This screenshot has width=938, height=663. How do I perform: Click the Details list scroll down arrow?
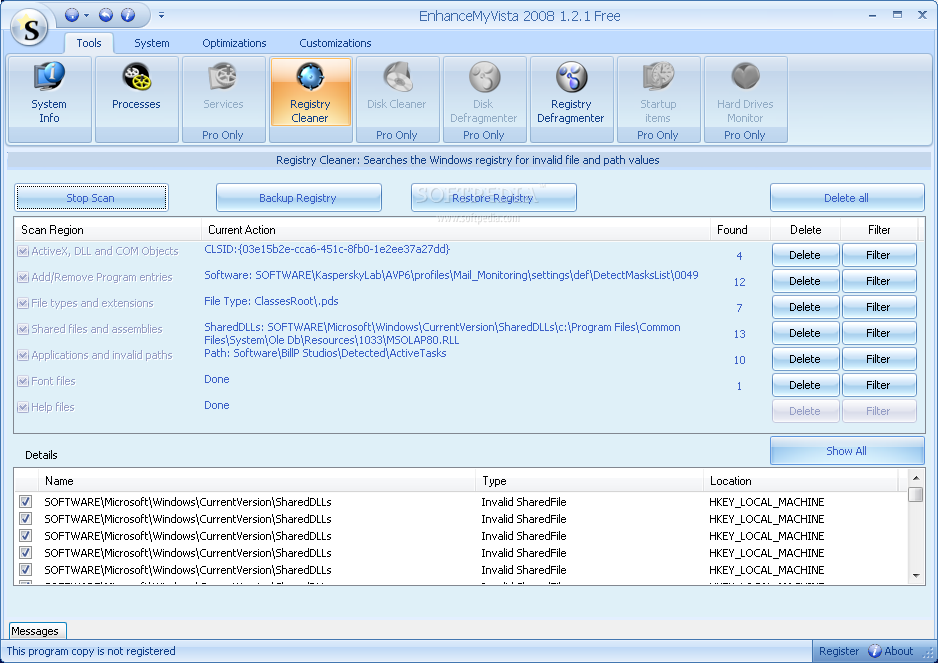click(915, 576)
